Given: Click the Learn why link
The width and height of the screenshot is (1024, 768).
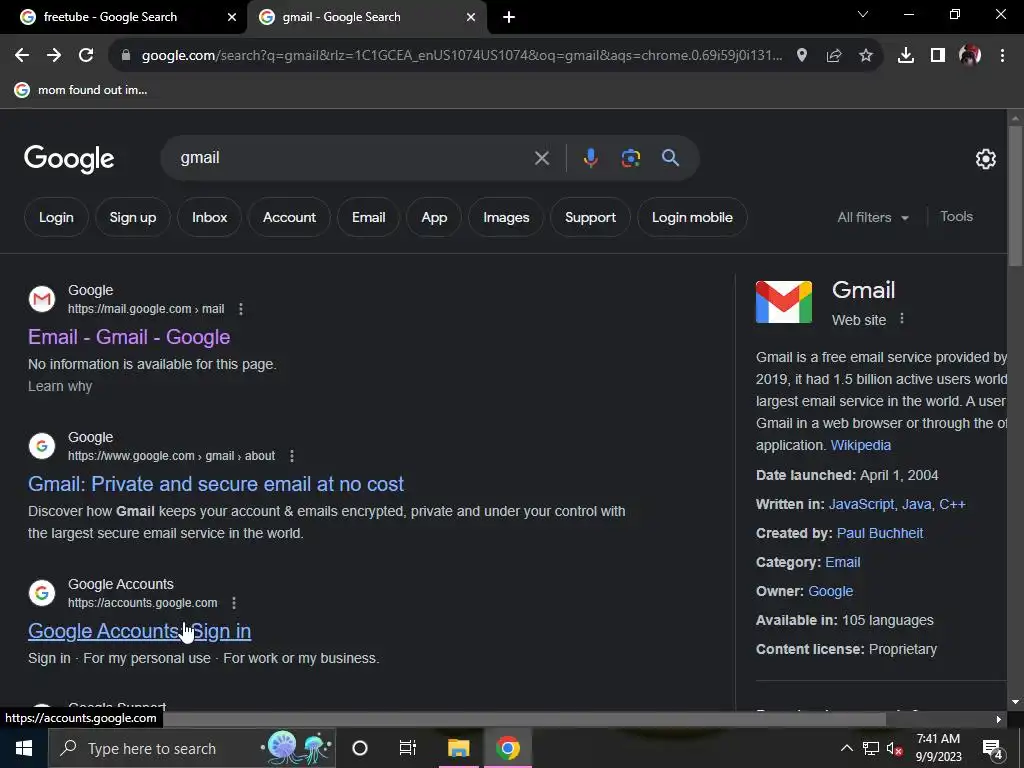Looking at the screenshot, I should coord(60,386).
